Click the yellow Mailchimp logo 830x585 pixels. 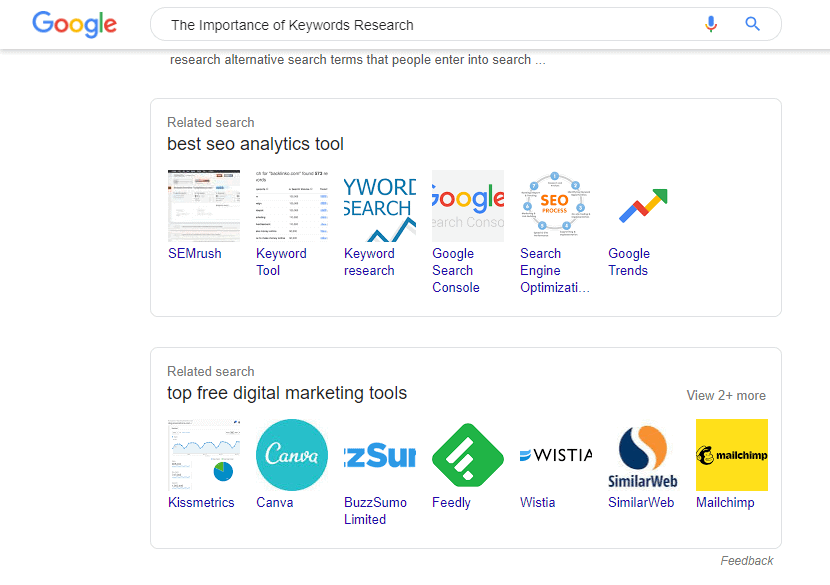point(732,455)
